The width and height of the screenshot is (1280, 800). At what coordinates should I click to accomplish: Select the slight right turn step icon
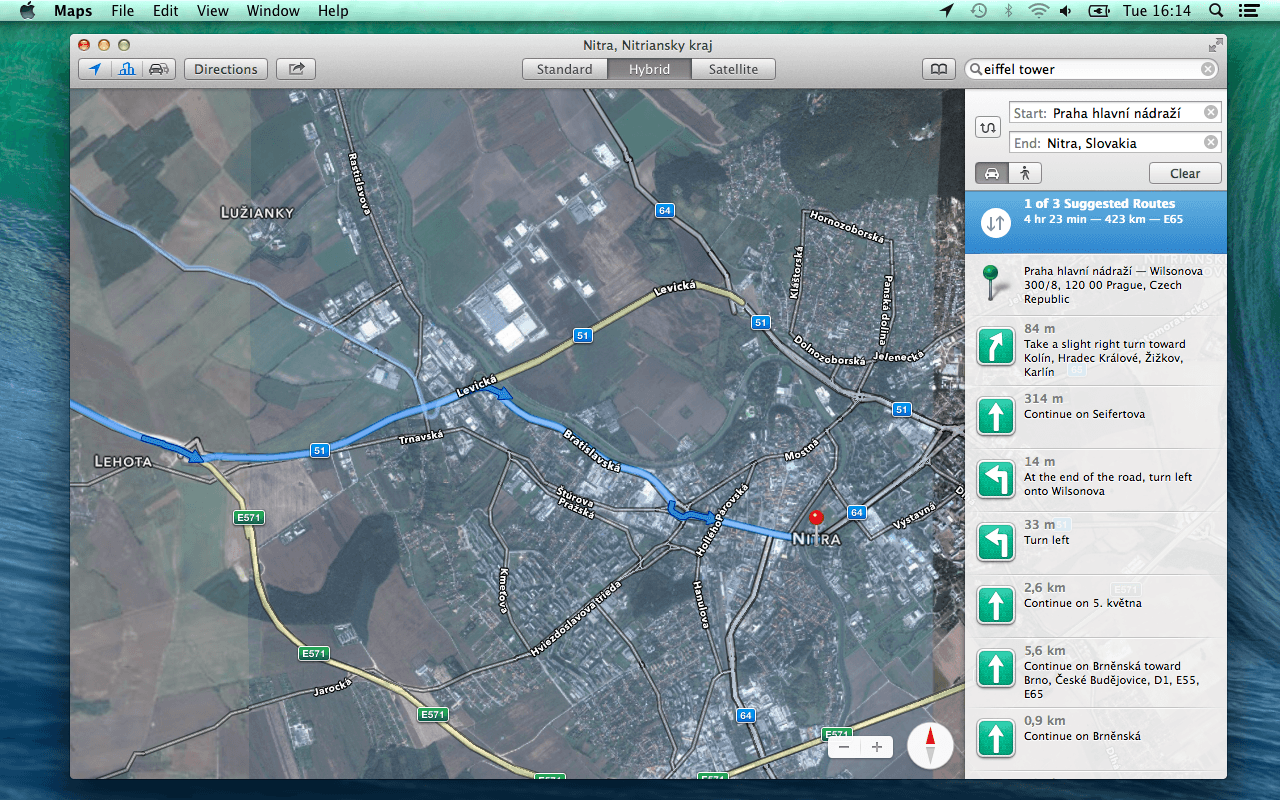pyautogui.click(x=995, y=346)
